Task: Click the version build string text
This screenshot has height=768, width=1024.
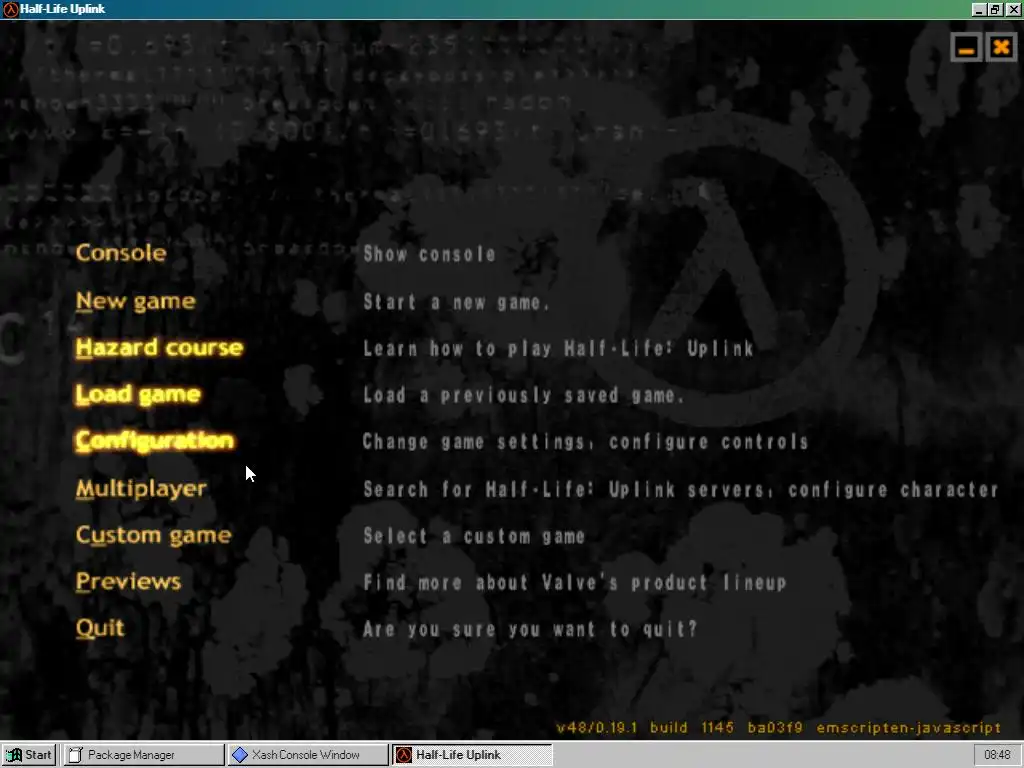Action: click(778, 728)
